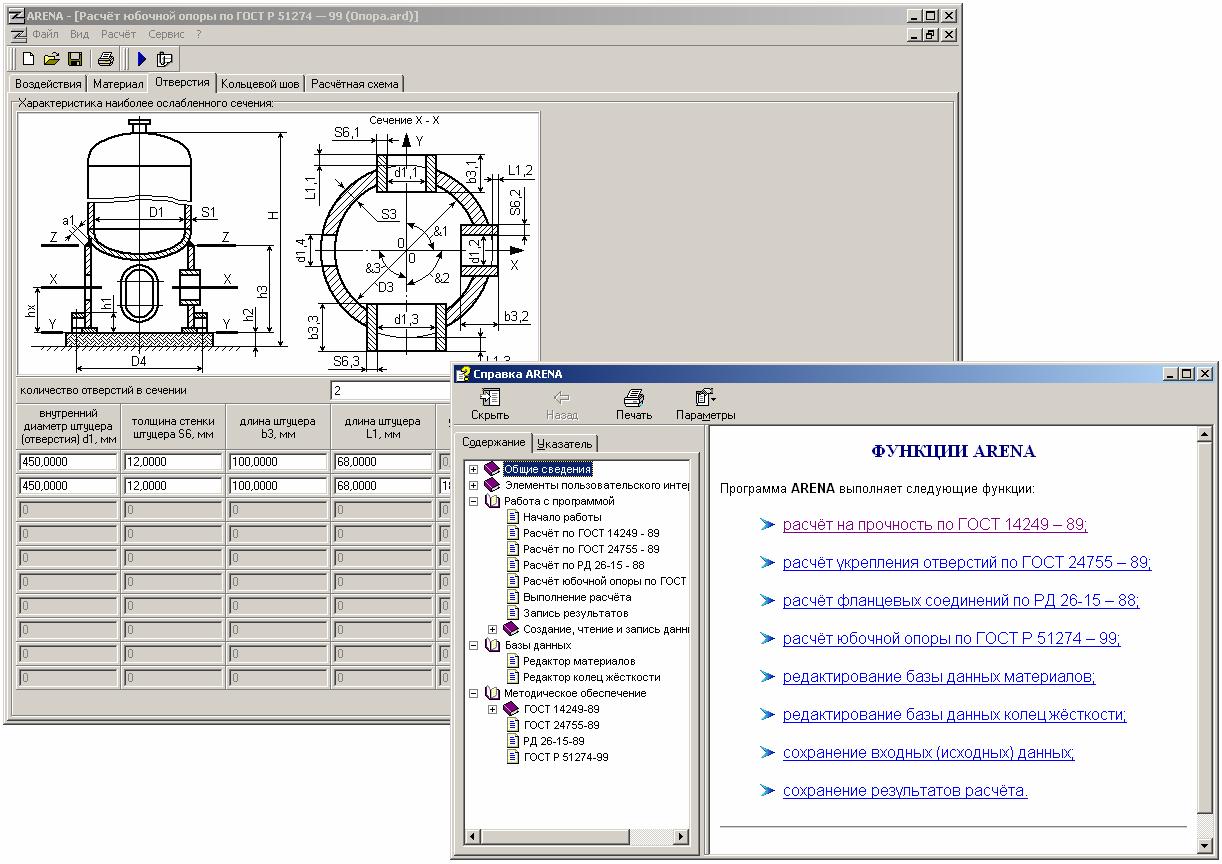This screenshot has width=1222, height=864.
Task: Follow link сохранение результатов расчёта
Action: [905, 790]
